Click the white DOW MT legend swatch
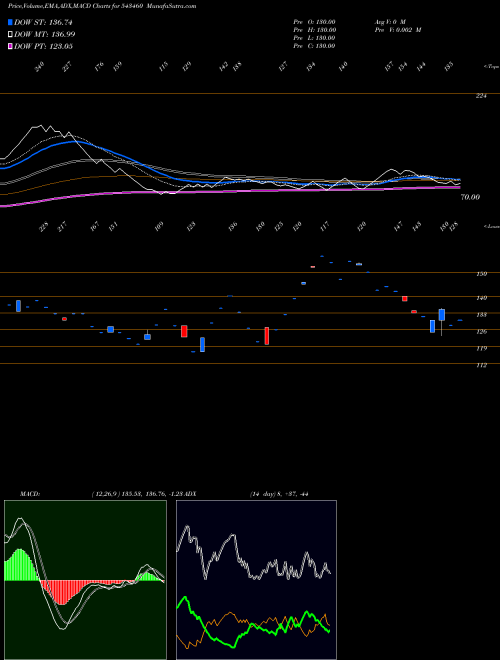The image size is (500, 660). pos(10,34)
